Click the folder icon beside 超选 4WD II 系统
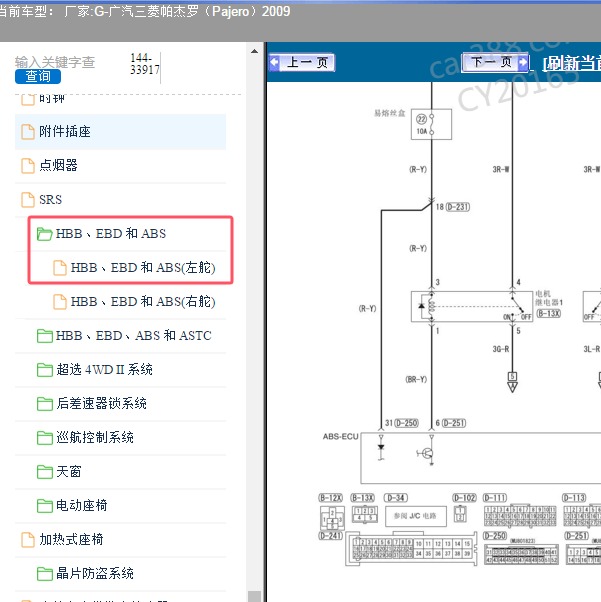 click(45, 370)
